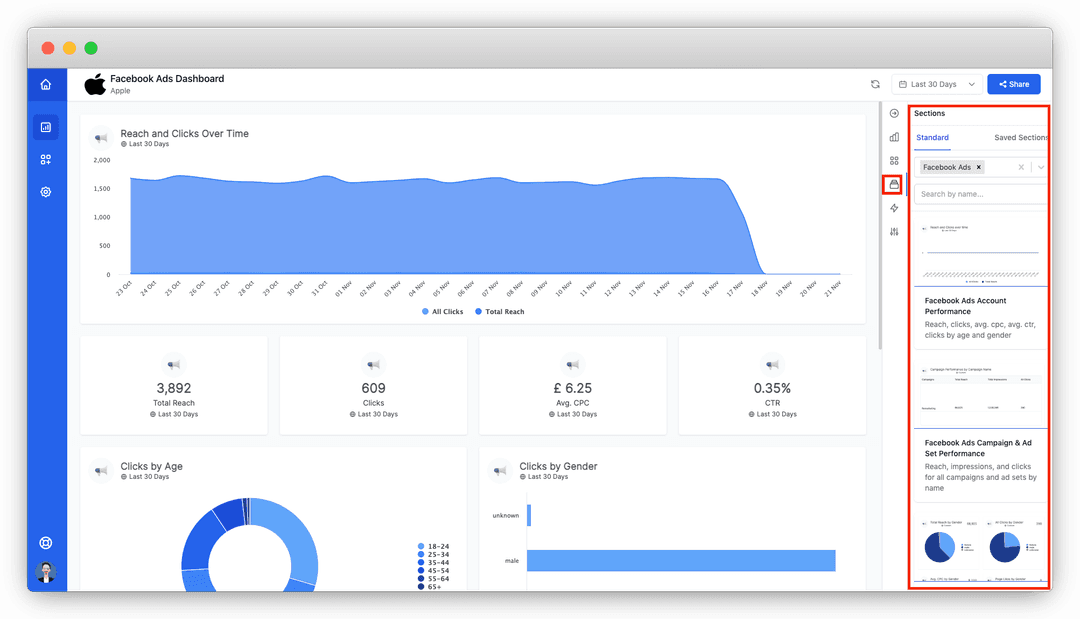This screenshot has height=619, width=1080.
Task: Open the Home icon in sidebar
Action: coord(45,85)
